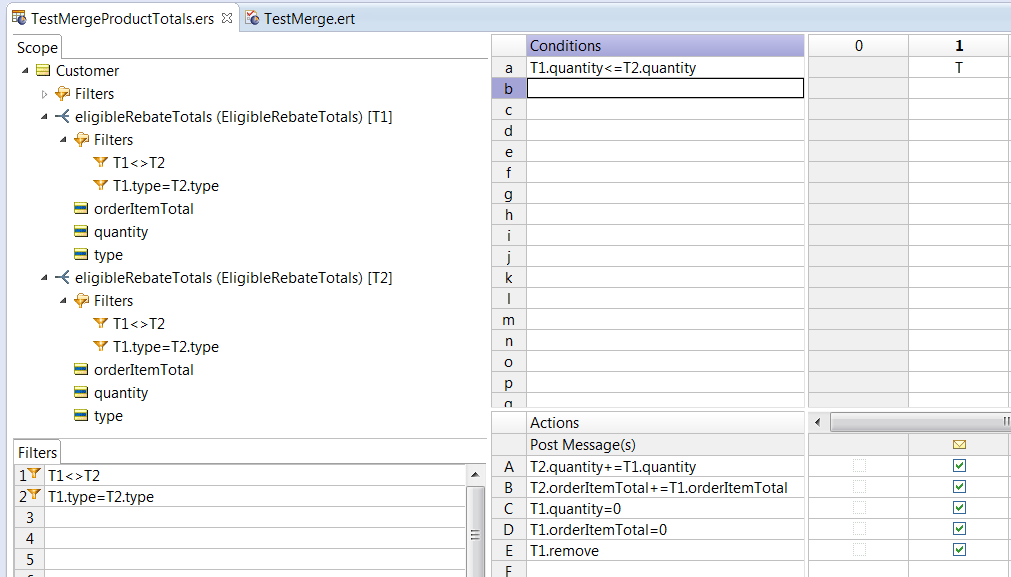This screenshot has height=577, width=1011.
Task: Collapse the Filters node under T2
Action: (63, 301)
